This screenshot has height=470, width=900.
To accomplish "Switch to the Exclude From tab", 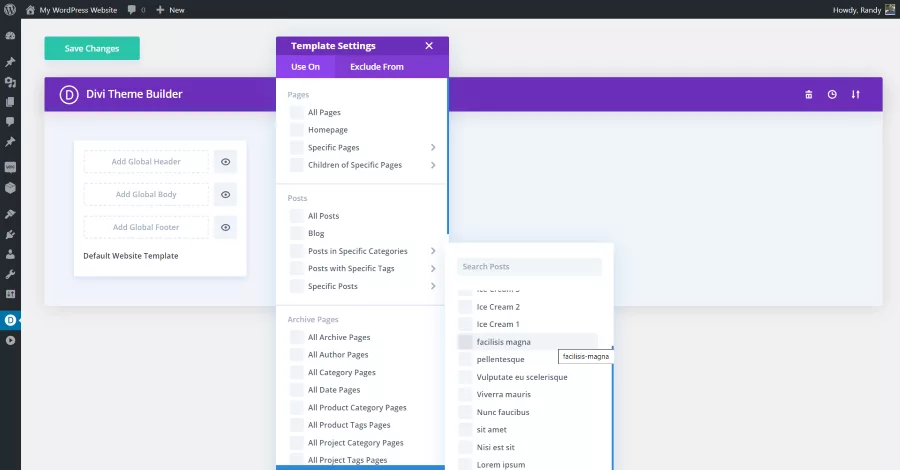I will point(377,67).
